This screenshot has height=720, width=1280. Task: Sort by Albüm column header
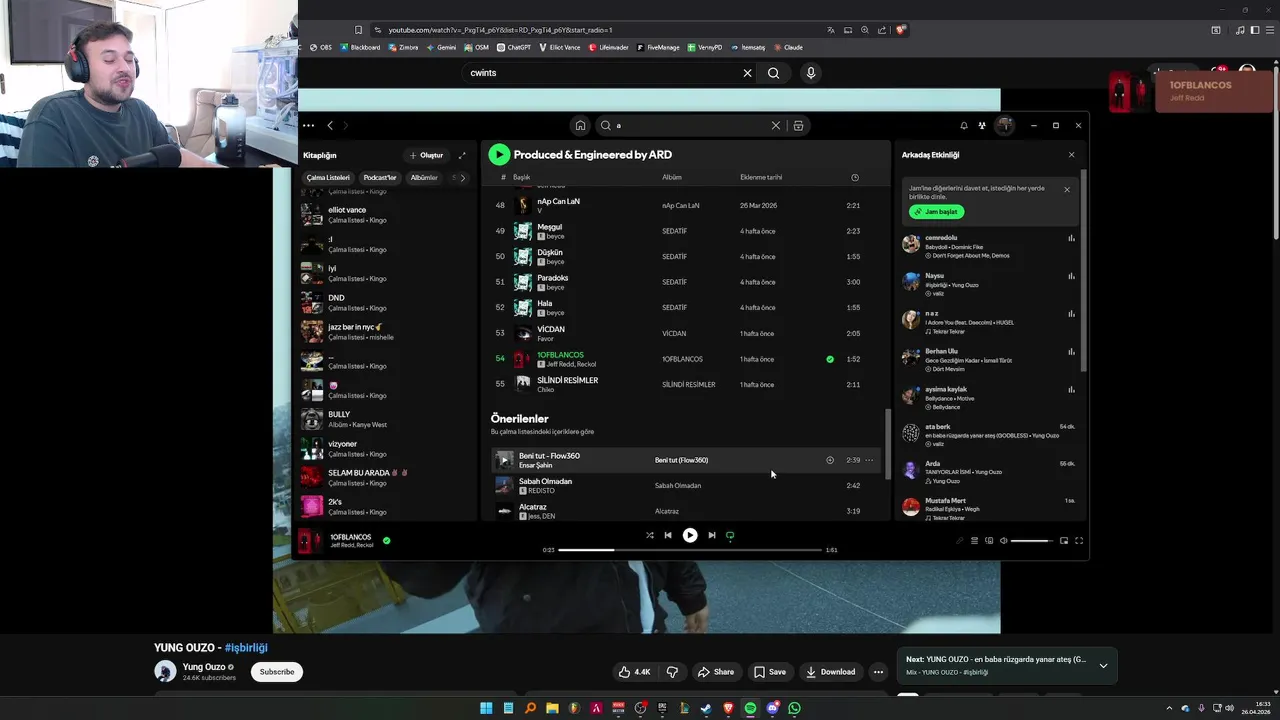tap(672, 177)
